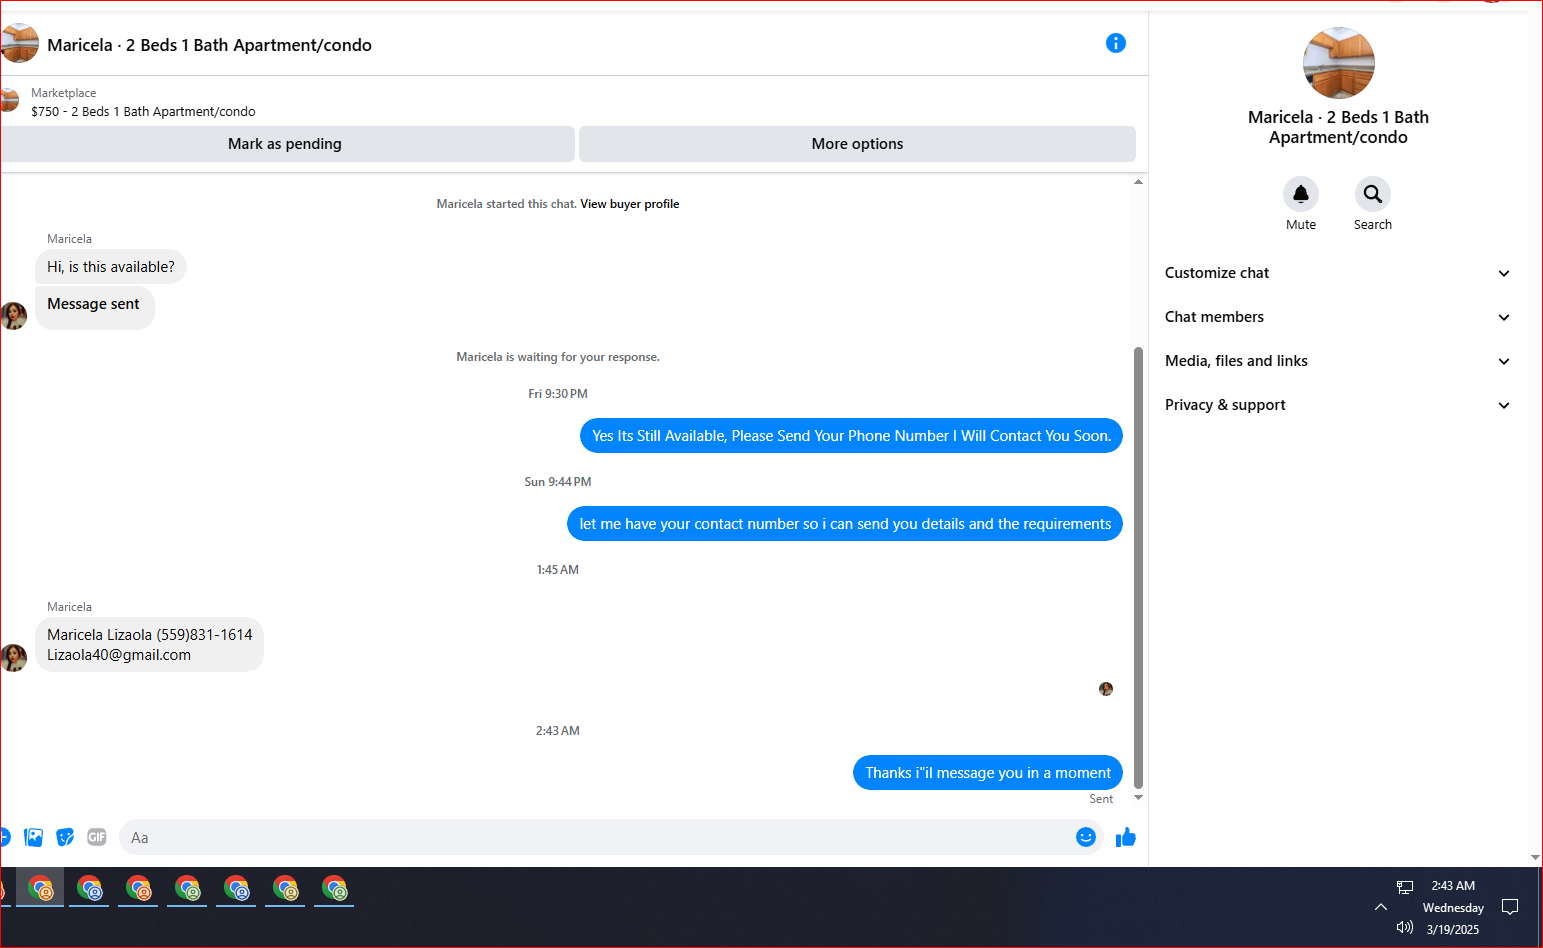Open more actions plus icon beside composer
The height and width of the screenshot is (948, 1543).
[x=4, y=837]
